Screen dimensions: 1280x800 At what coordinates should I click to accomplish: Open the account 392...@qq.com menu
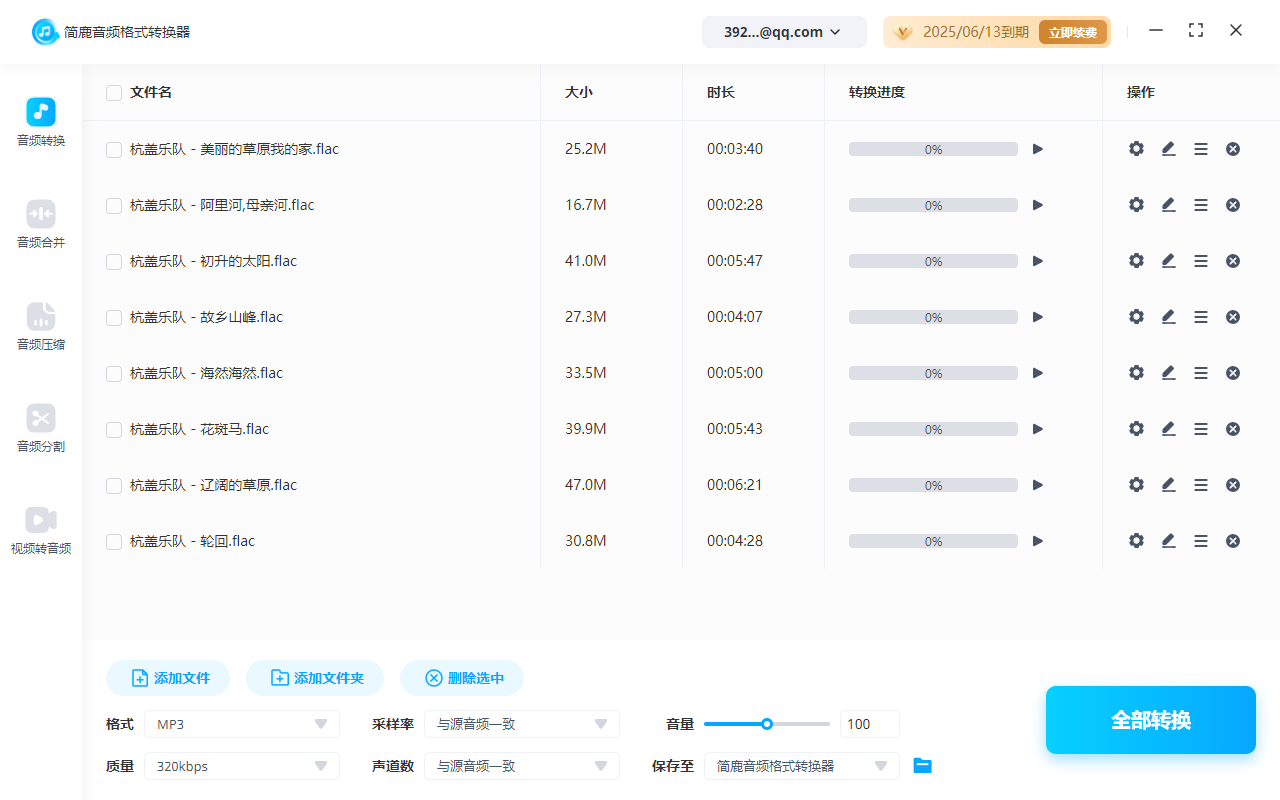pyautogui.click(x=784, y=31)
